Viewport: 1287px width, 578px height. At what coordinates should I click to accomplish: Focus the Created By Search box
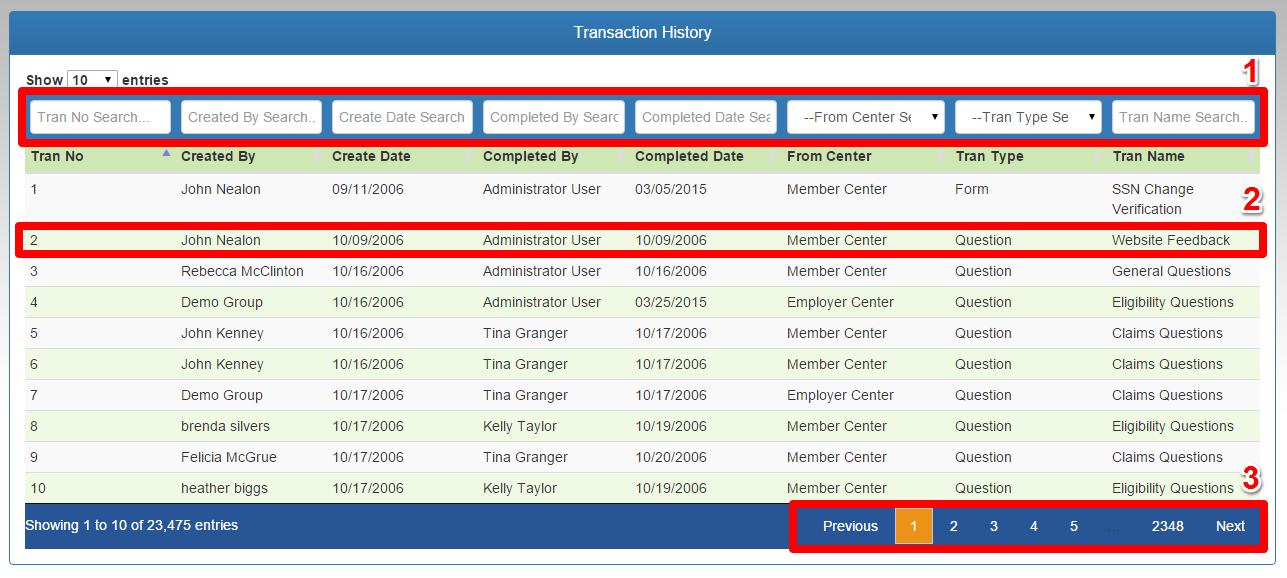(x=251, y=117)
